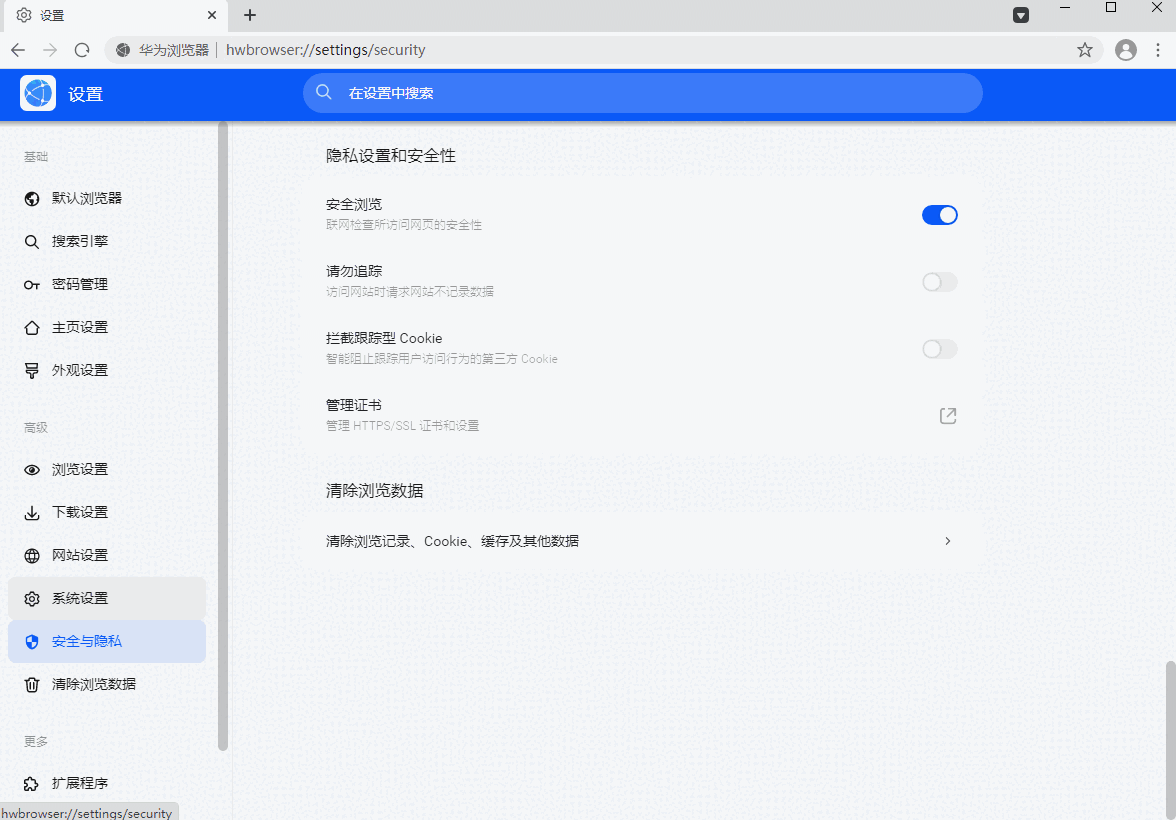Select 扩展程序 in the sidebar
1176x820 pixels.
click(80, 784)
